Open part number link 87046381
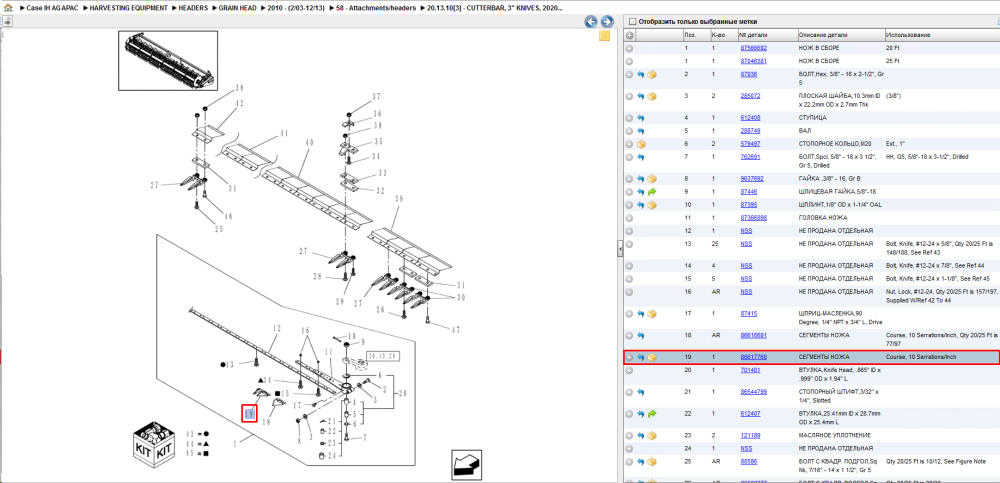 753,61
